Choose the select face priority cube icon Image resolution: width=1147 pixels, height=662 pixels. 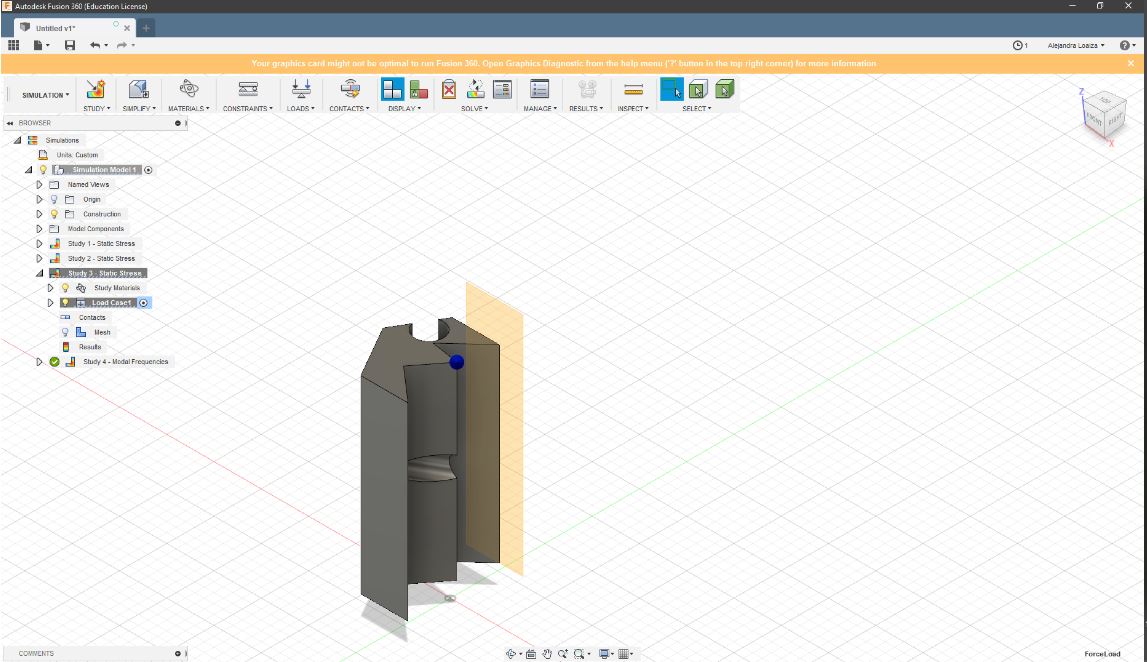[x=698, y=89]
